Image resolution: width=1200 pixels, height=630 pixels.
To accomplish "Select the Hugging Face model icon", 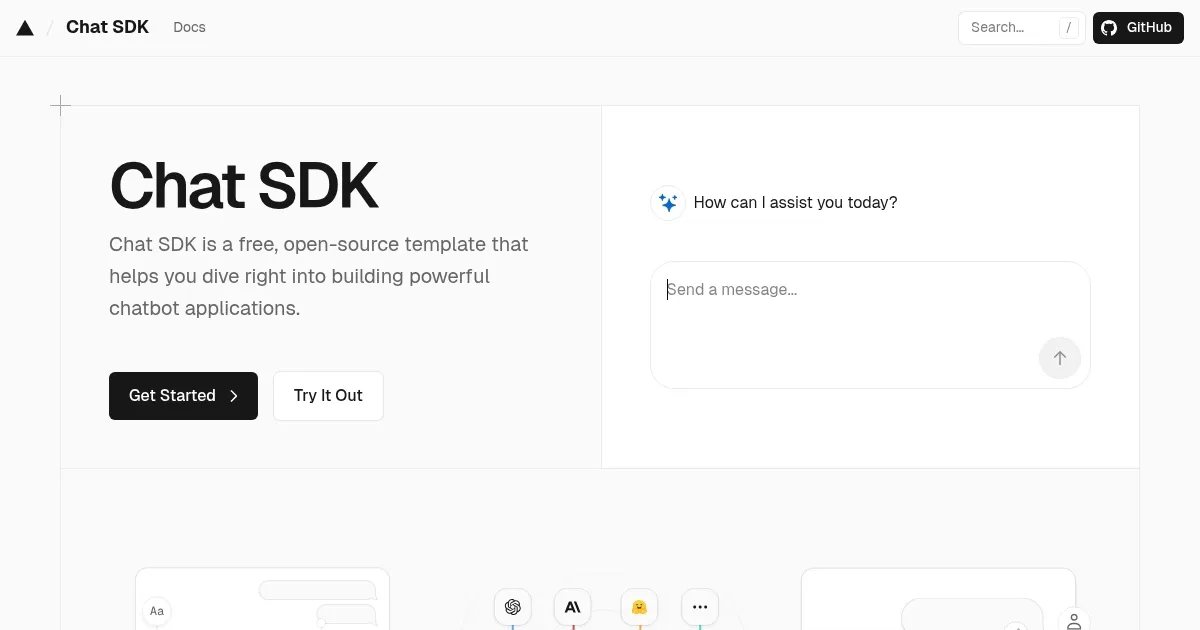I will point(639,606).
